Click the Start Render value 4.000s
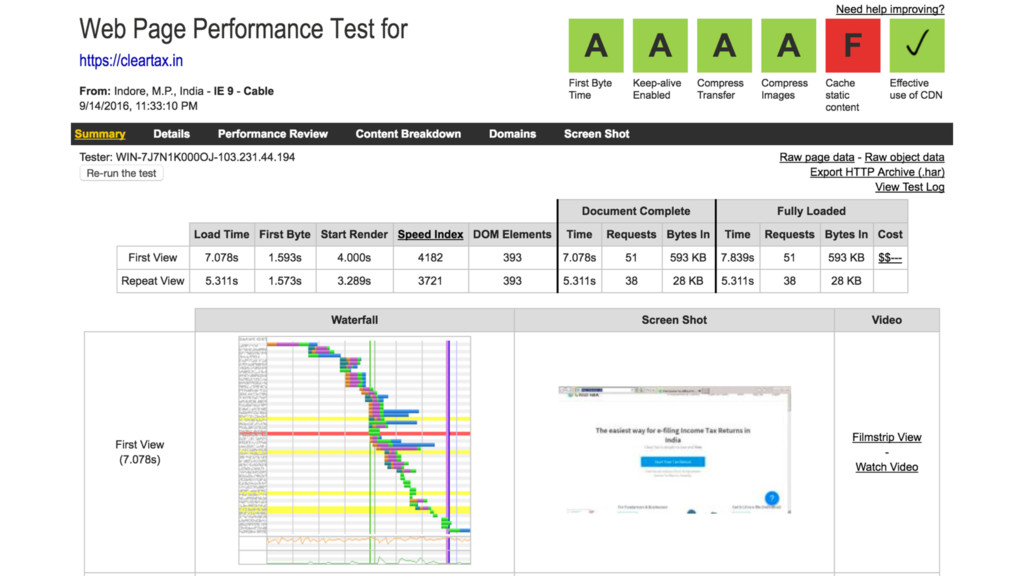Screen dimensions: 1024x576 (x=354, y=257)
